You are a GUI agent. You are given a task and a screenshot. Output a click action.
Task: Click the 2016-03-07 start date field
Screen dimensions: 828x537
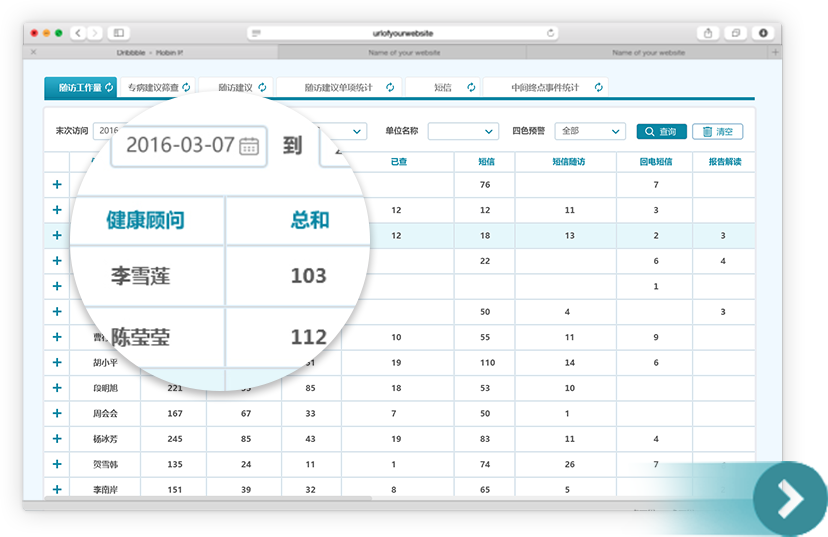click(x=180, y=146)
